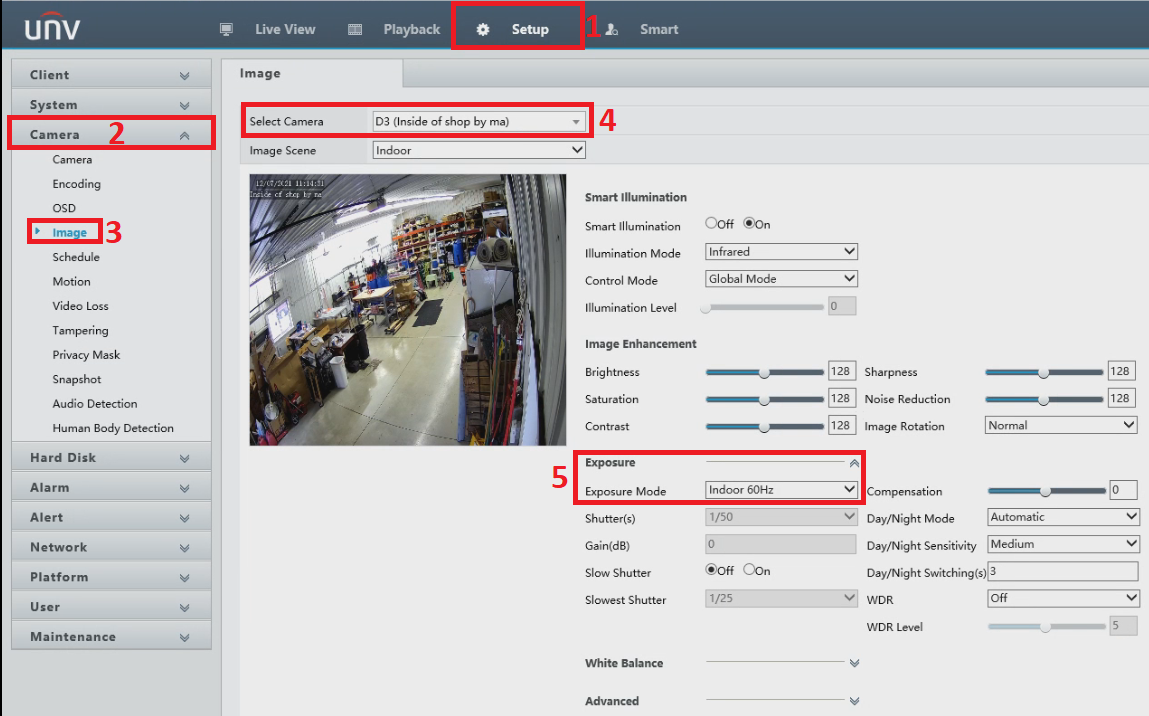Open the Select Camera dropdown

(x=478, y=122)
